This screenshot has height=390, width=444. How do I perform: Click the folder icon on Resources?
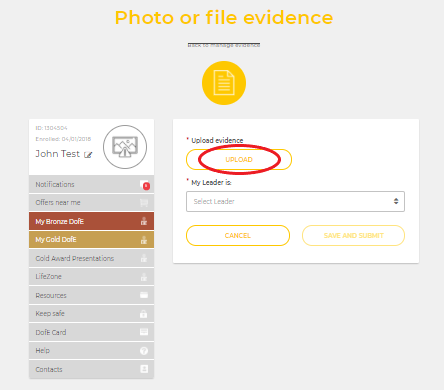click(x=144, y=295)
